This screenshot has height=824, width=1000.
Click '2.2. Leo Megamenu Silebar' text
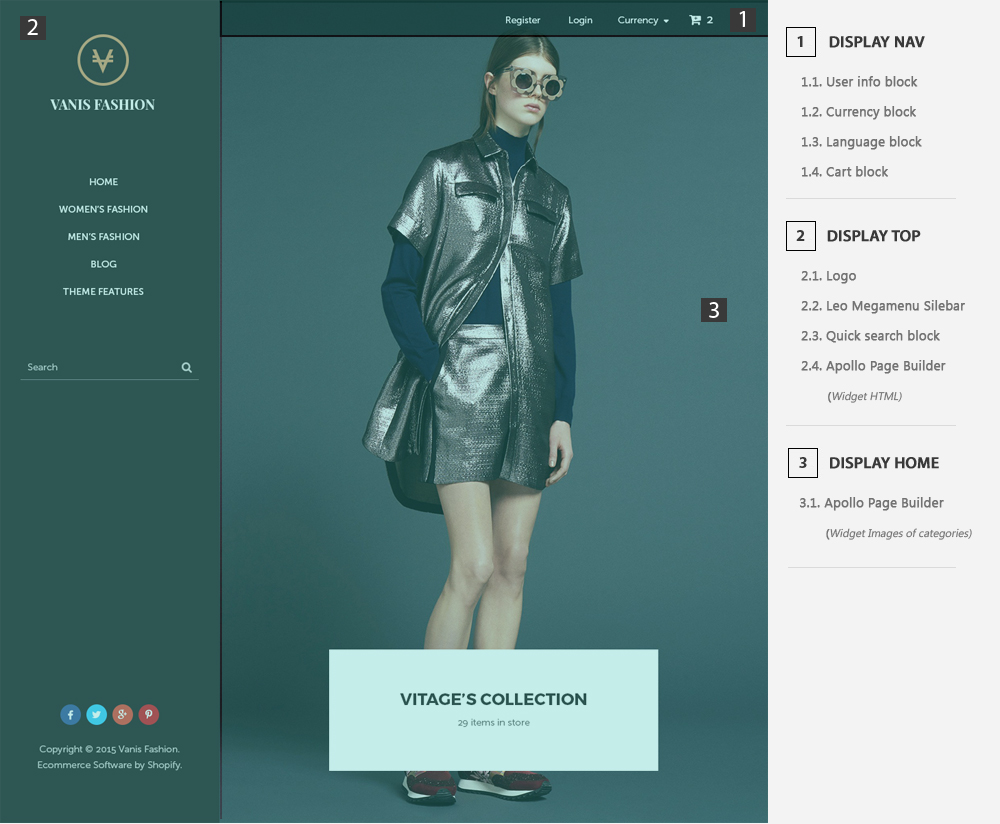883,306
